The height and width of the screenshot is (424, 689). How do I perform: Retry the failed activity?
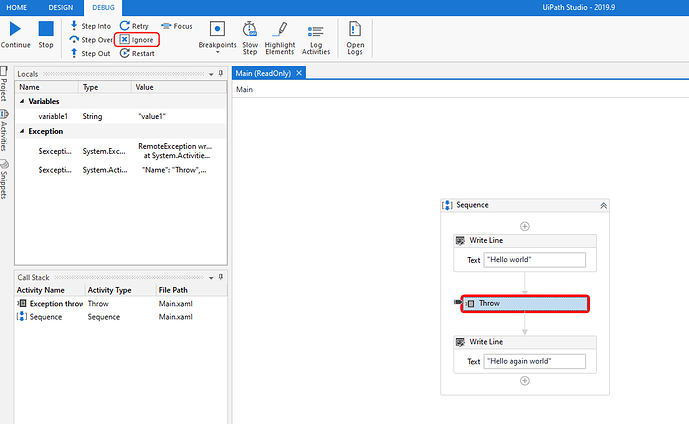pos(134,26)
